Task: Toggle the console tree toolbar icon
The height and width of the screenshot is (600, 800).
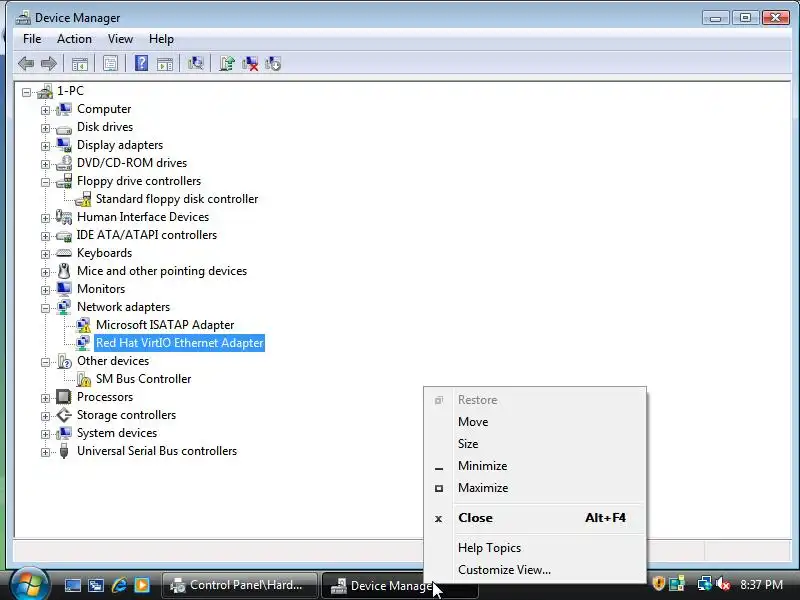Action: point(80,64)
